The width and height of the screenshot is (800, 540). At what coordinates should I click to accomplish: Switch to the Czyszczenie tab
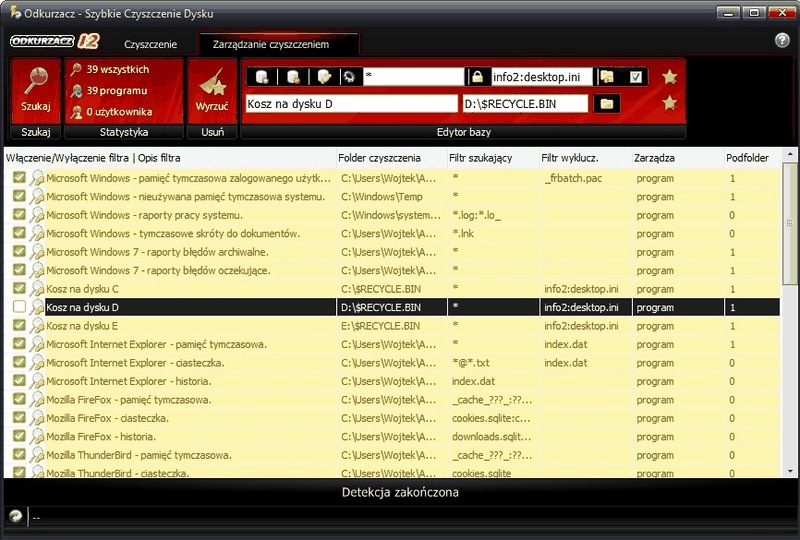[151, 44]
